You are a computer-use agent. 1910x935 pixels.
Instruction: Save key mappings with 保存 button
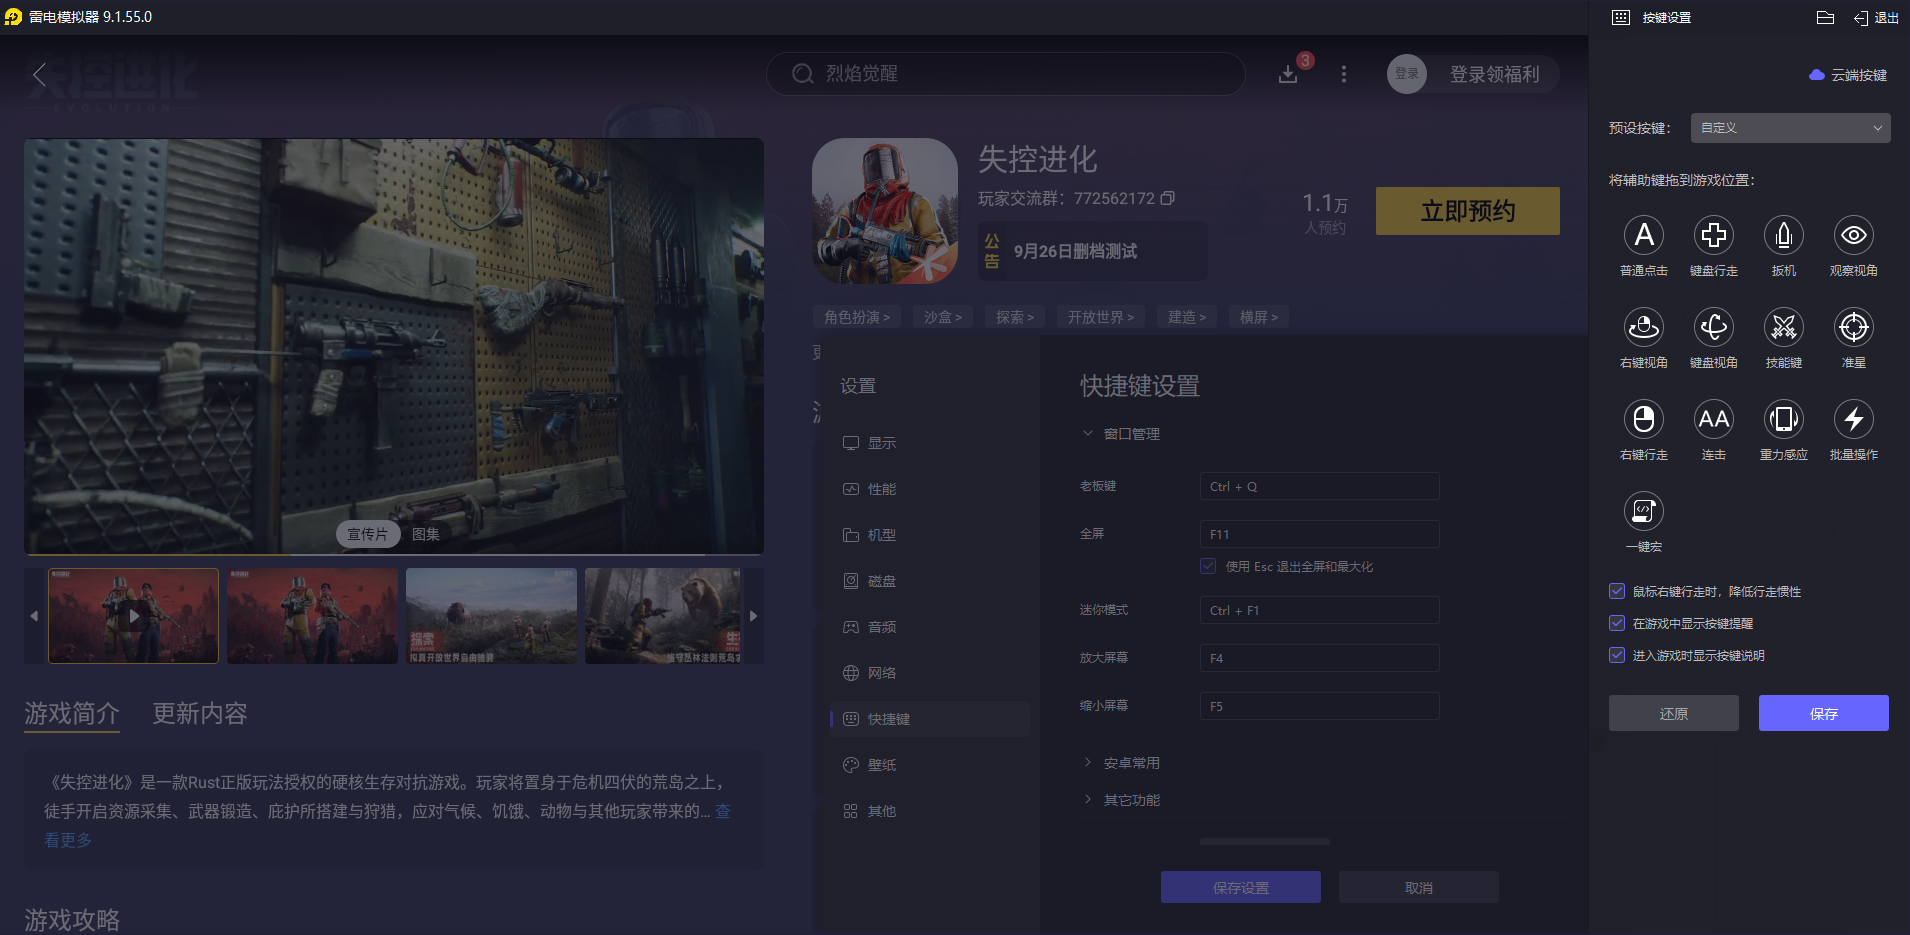[x=1823, y=713]
